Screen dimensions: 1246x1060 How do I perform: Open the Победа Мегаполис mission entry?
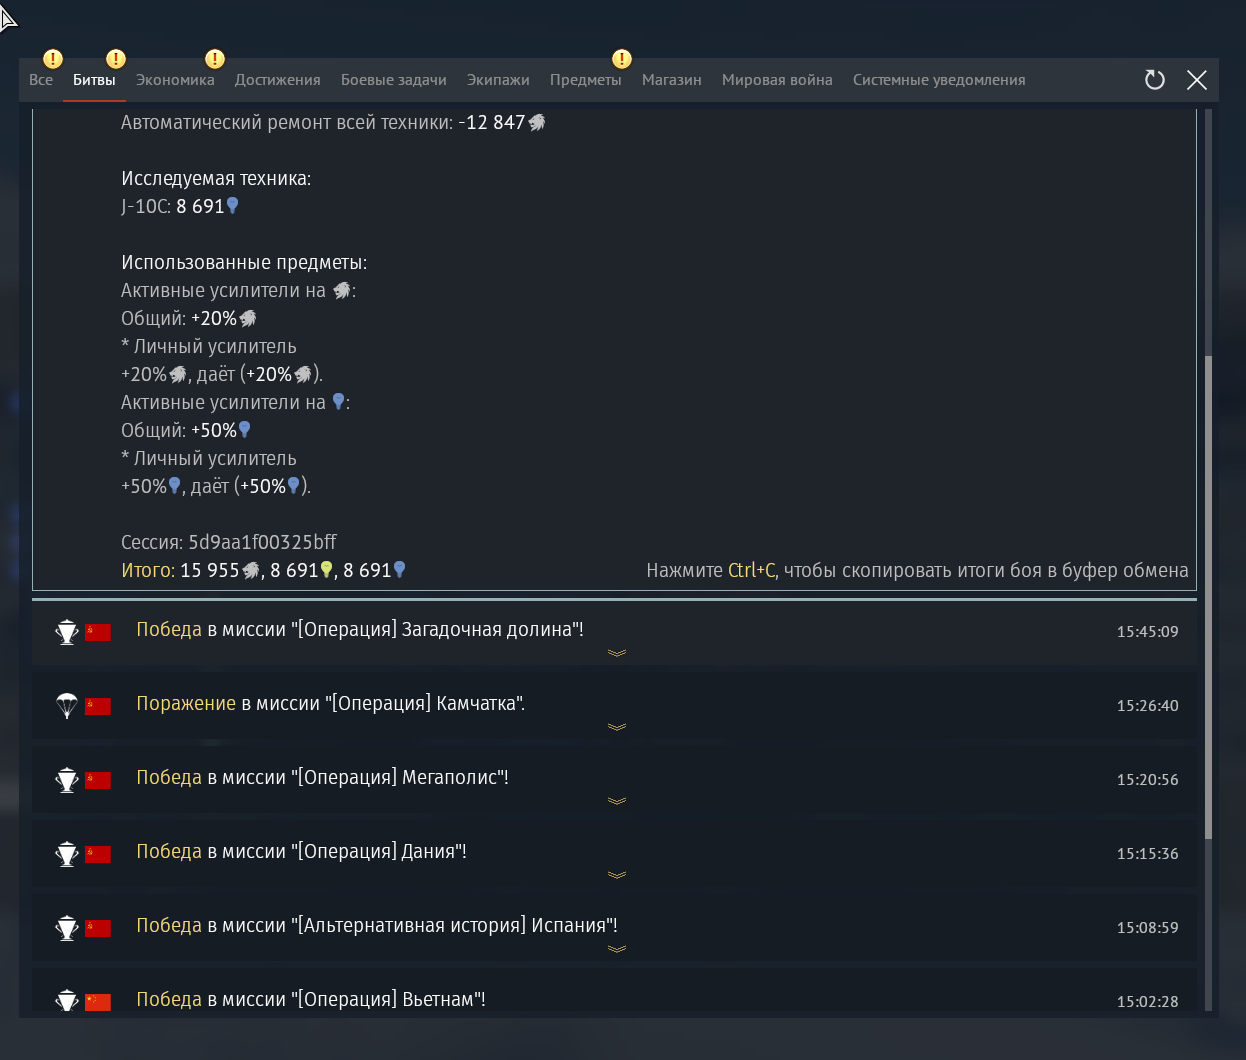(614, 782)
